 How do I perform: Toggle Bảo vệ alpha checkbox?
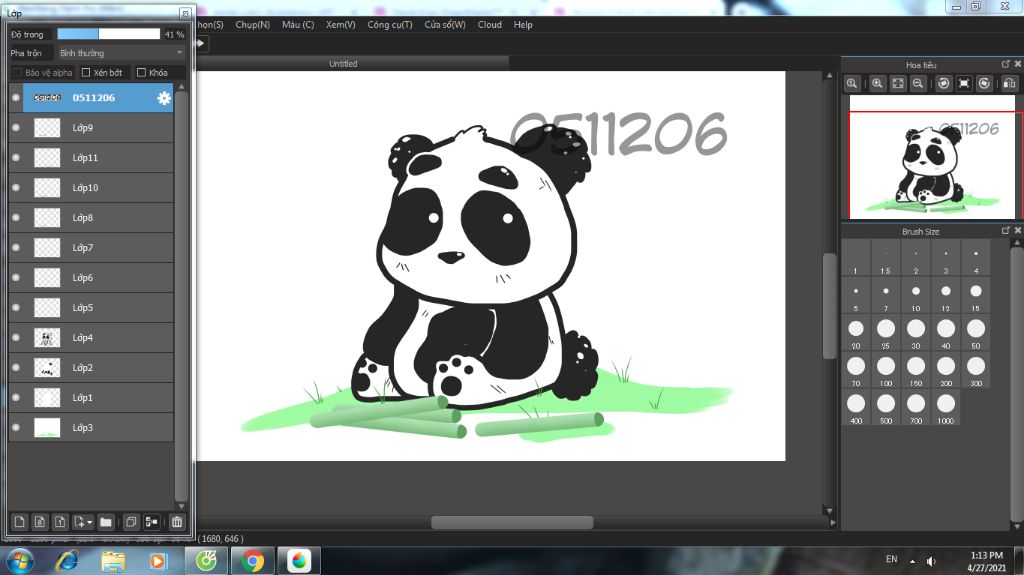(x=18, y=73)
